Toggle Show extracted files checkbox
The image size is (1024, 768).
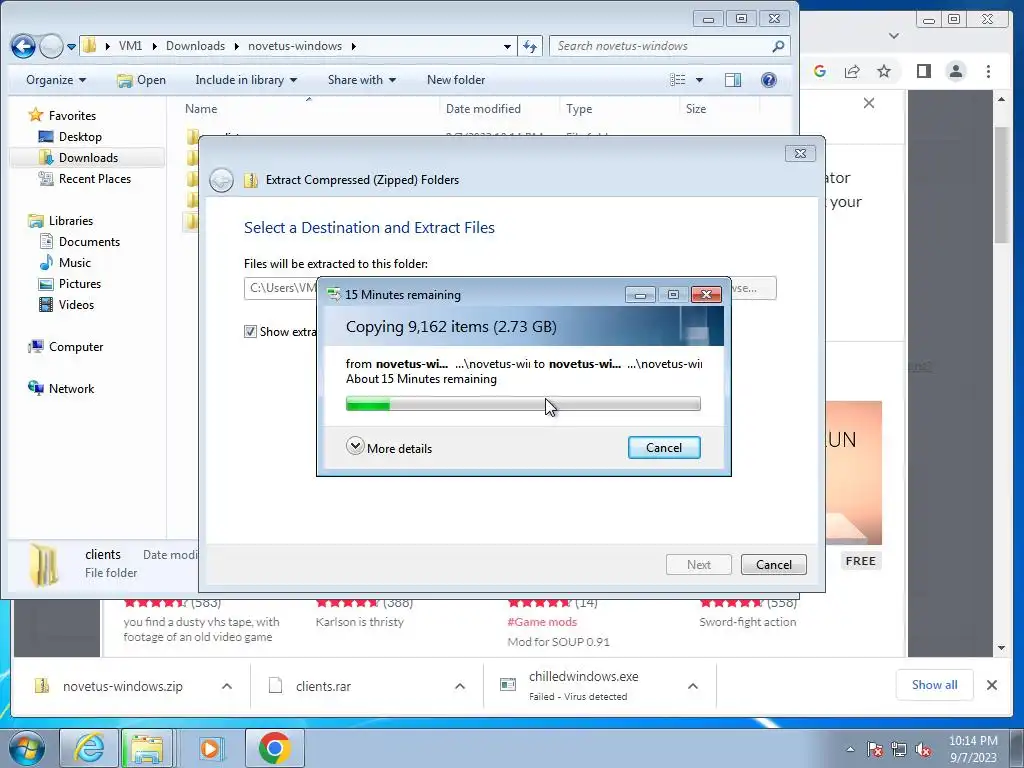pyautogui.click(x=250, y=331)
